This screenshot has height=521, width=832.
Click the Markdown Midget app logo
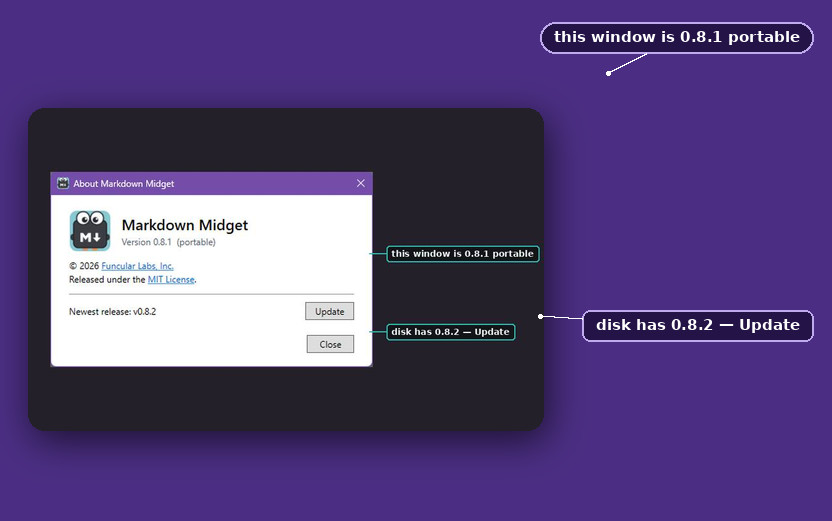coord(90,231)
